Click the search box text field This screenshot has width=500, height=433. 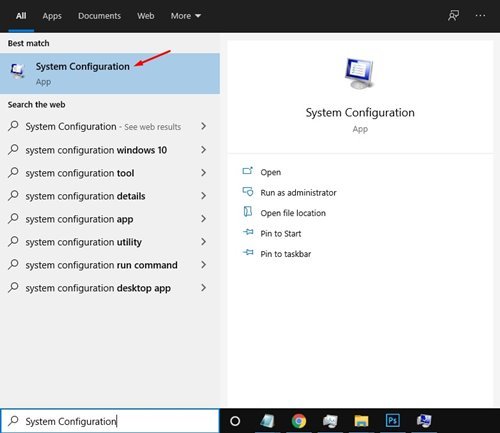pyautogui.click(x=110, y=421)
